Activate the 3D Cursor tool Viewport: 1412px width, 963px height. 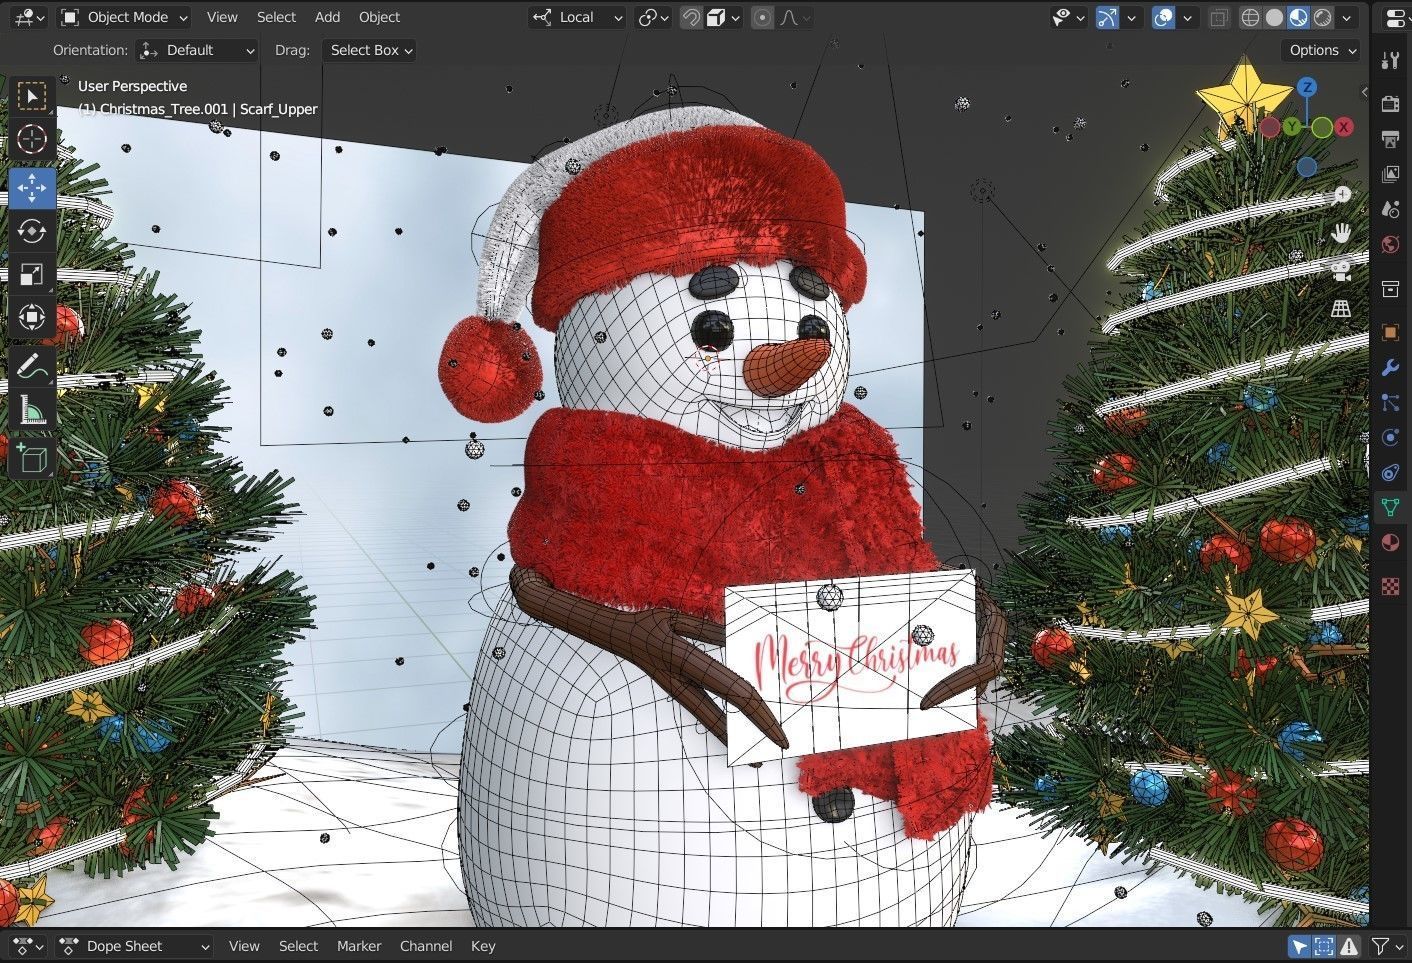click(x=32, y=139)
